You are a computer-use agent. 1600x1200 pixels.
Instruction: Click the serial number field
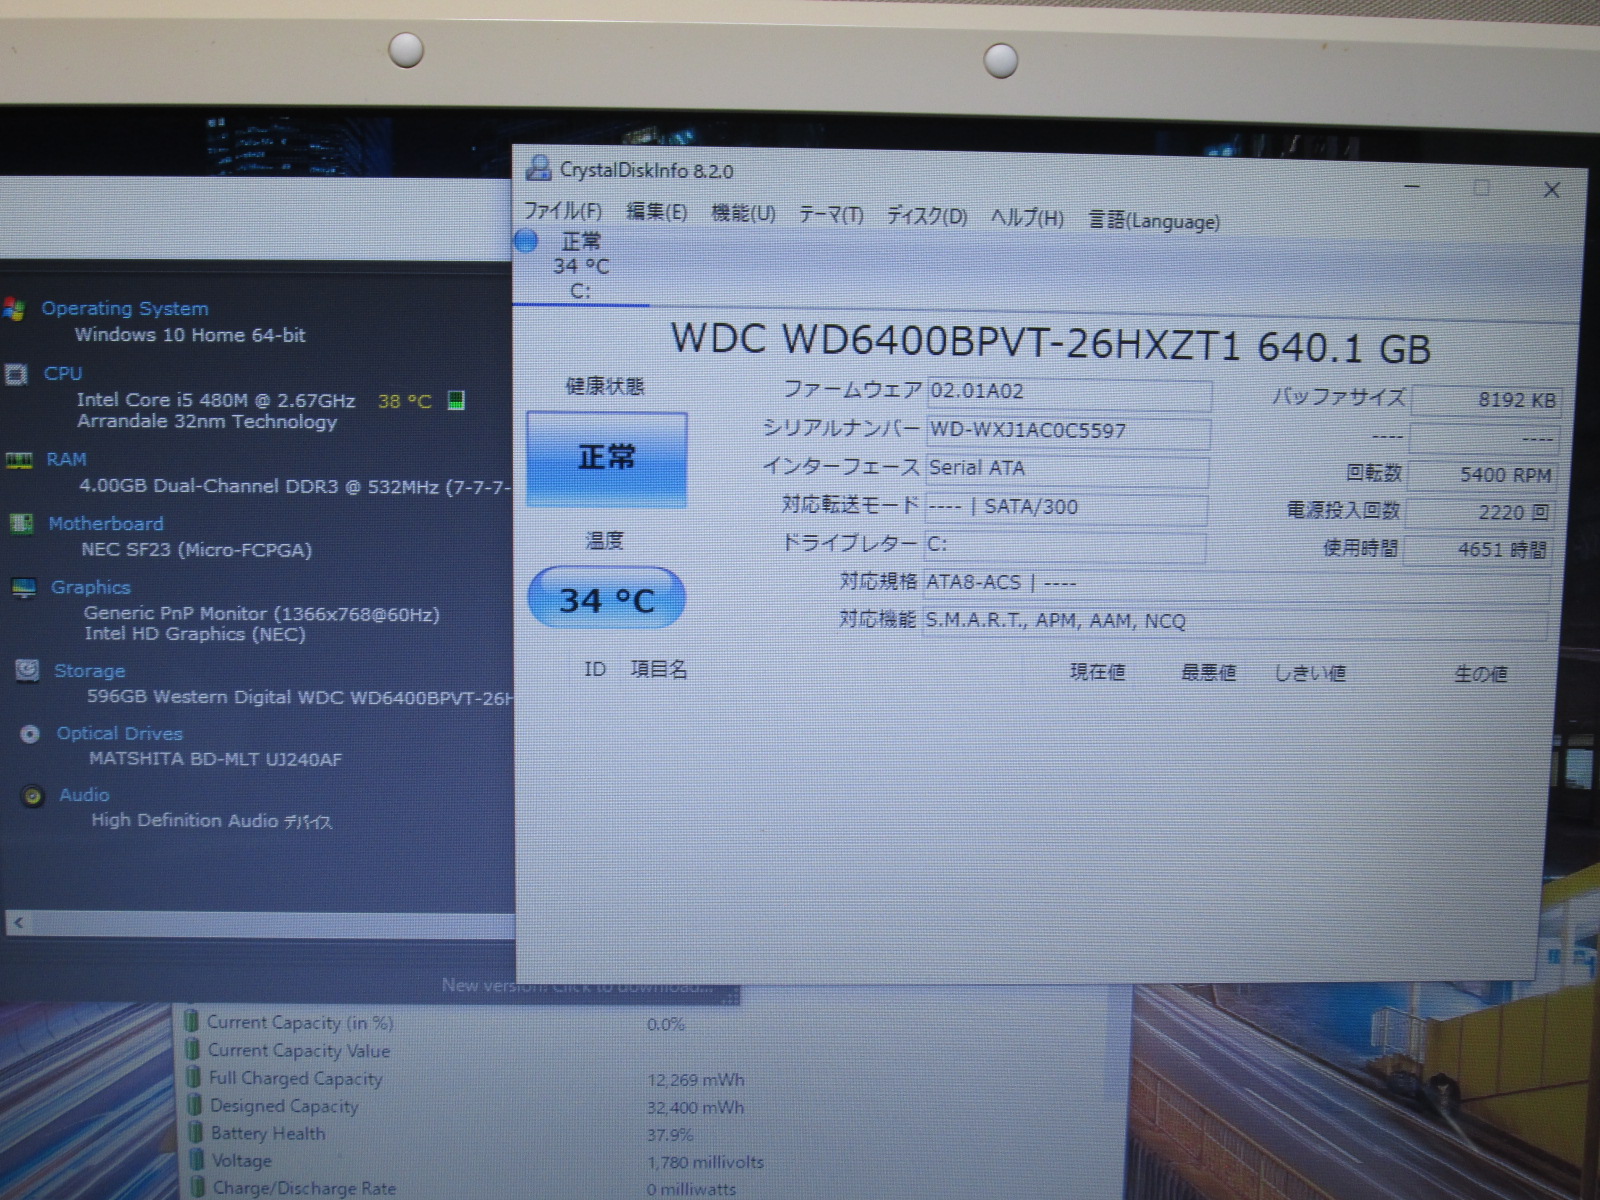tap(1067, 431)
